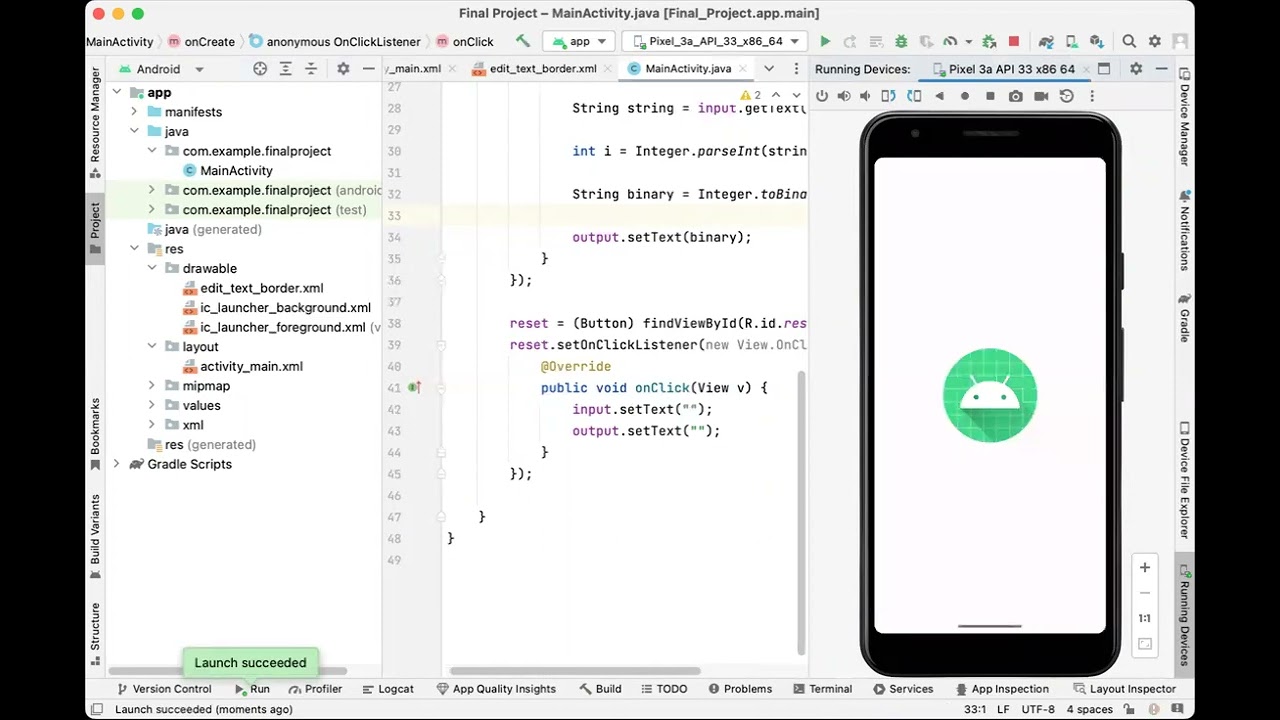Screen dimensions: 1280x720
Task: Rotate emulator left icon
Action: [x=888, y=96]
